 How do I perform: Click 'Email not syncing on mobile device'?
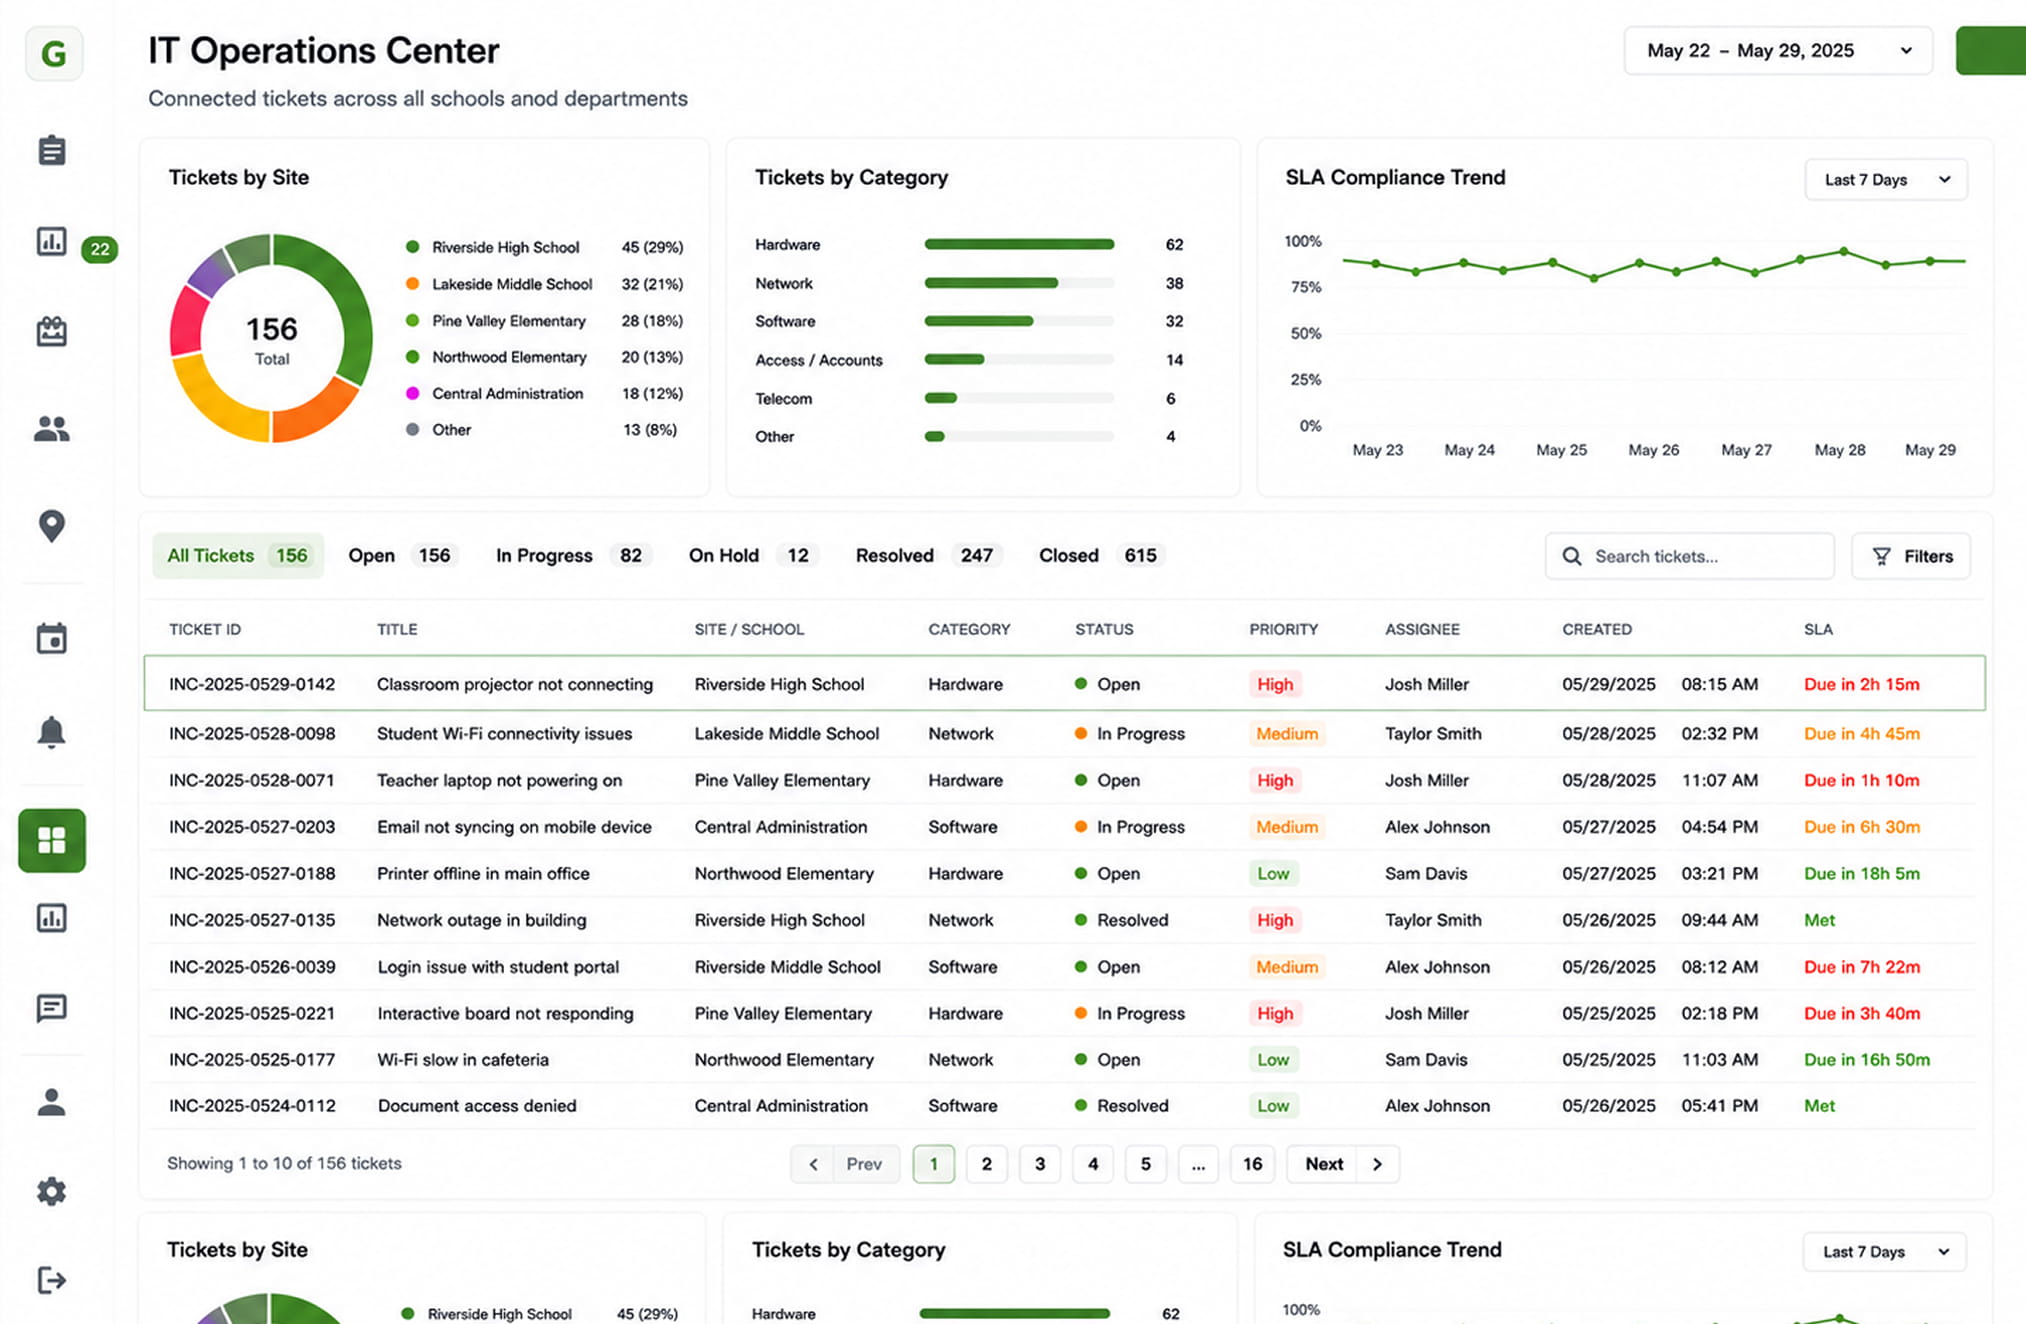coord(514,827)
